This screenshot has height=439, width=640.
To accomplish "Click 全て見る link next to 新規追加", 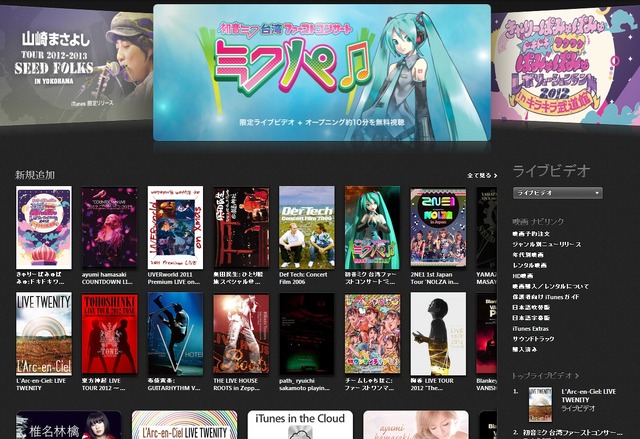I will point(481,175).
